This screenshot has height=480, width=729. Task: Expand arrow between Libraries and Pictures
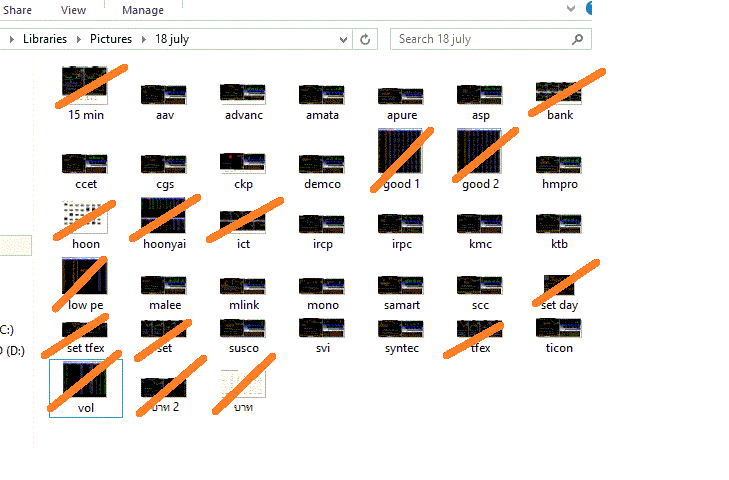point(79,40)
